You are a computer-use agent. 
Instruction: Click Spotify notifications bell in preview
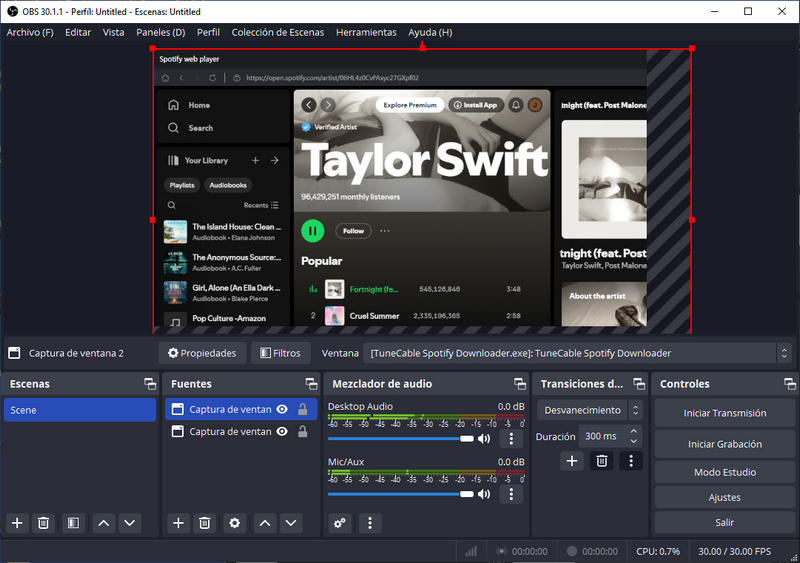click(x=516, y=105)
